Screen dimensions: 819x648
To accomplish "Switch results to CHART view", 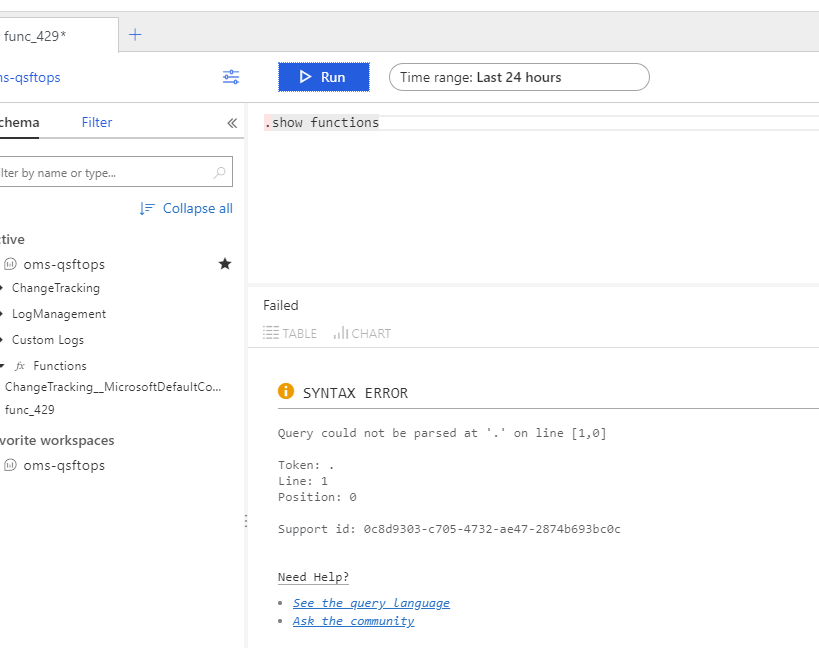I will (x=362, y=333).
